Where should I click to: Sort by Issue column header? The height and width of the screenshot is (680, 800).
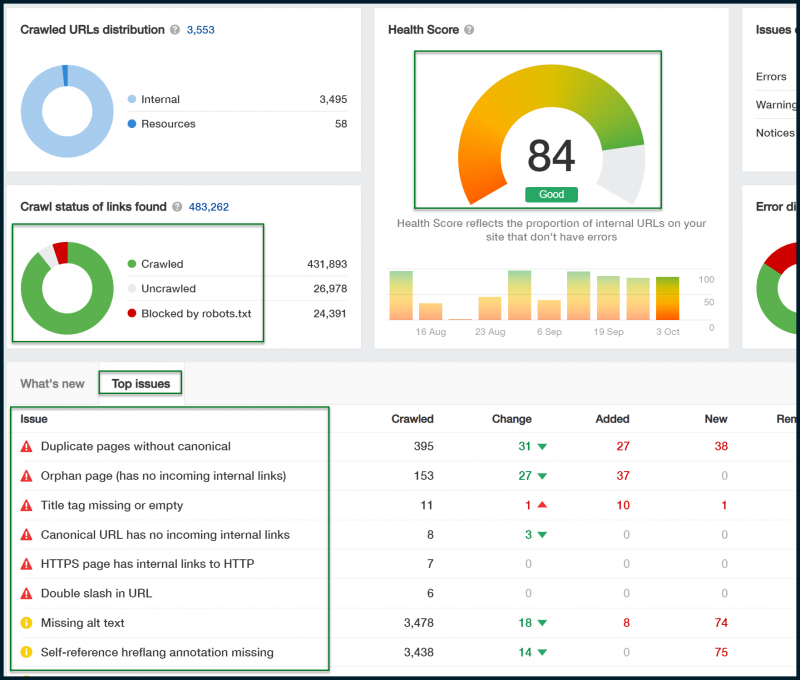[34, 419]
